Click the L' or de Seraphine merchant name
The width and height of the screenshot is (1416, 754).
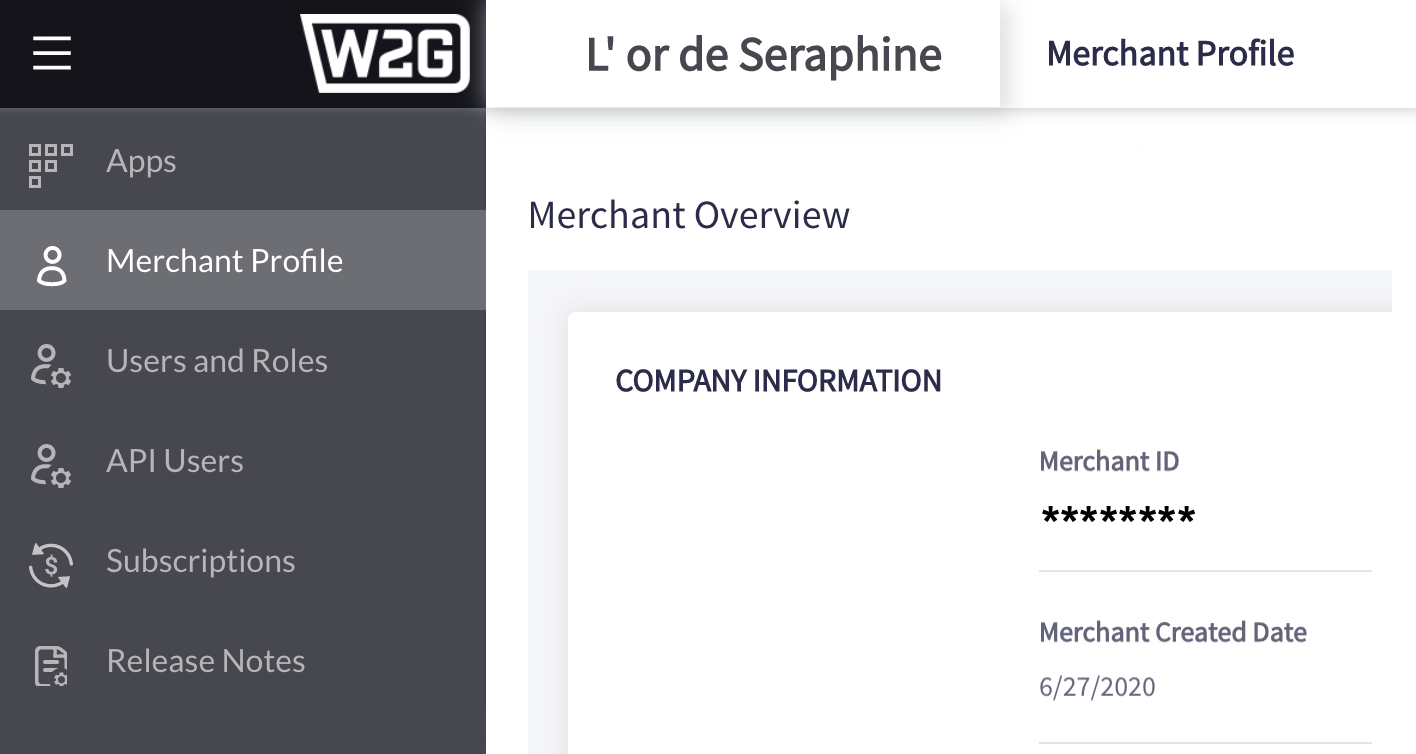point(763,54)
